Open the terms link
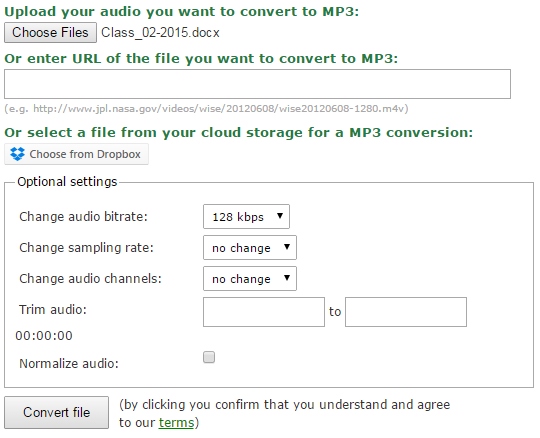 coord(176,423)
